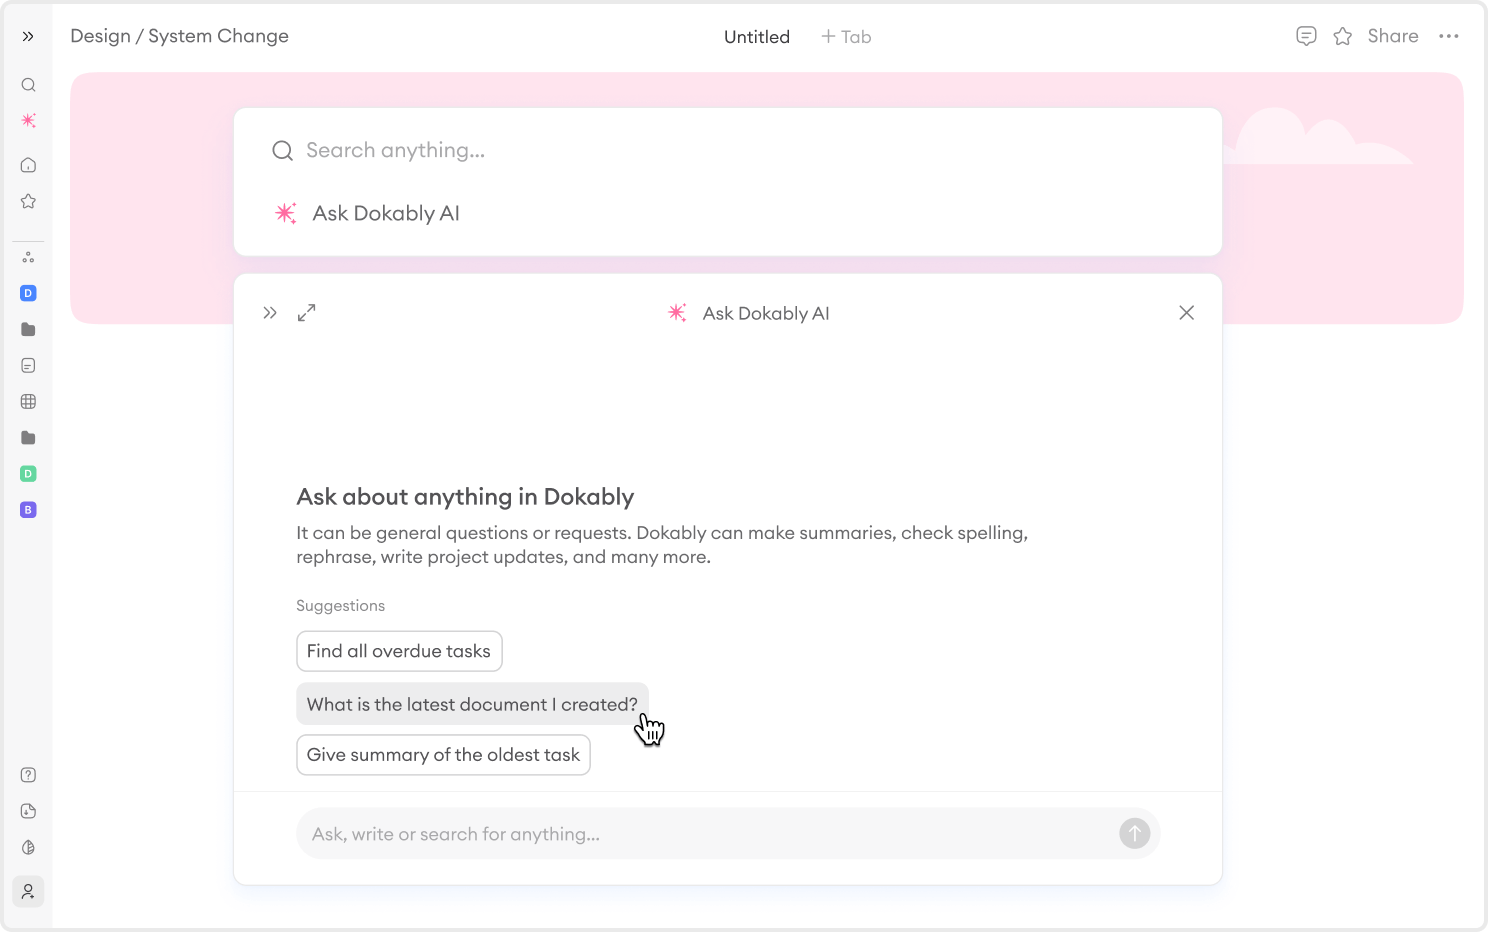Screen dimensions: 1488x932
Task: Select the Untitled tab
Action: pos(757,37)
